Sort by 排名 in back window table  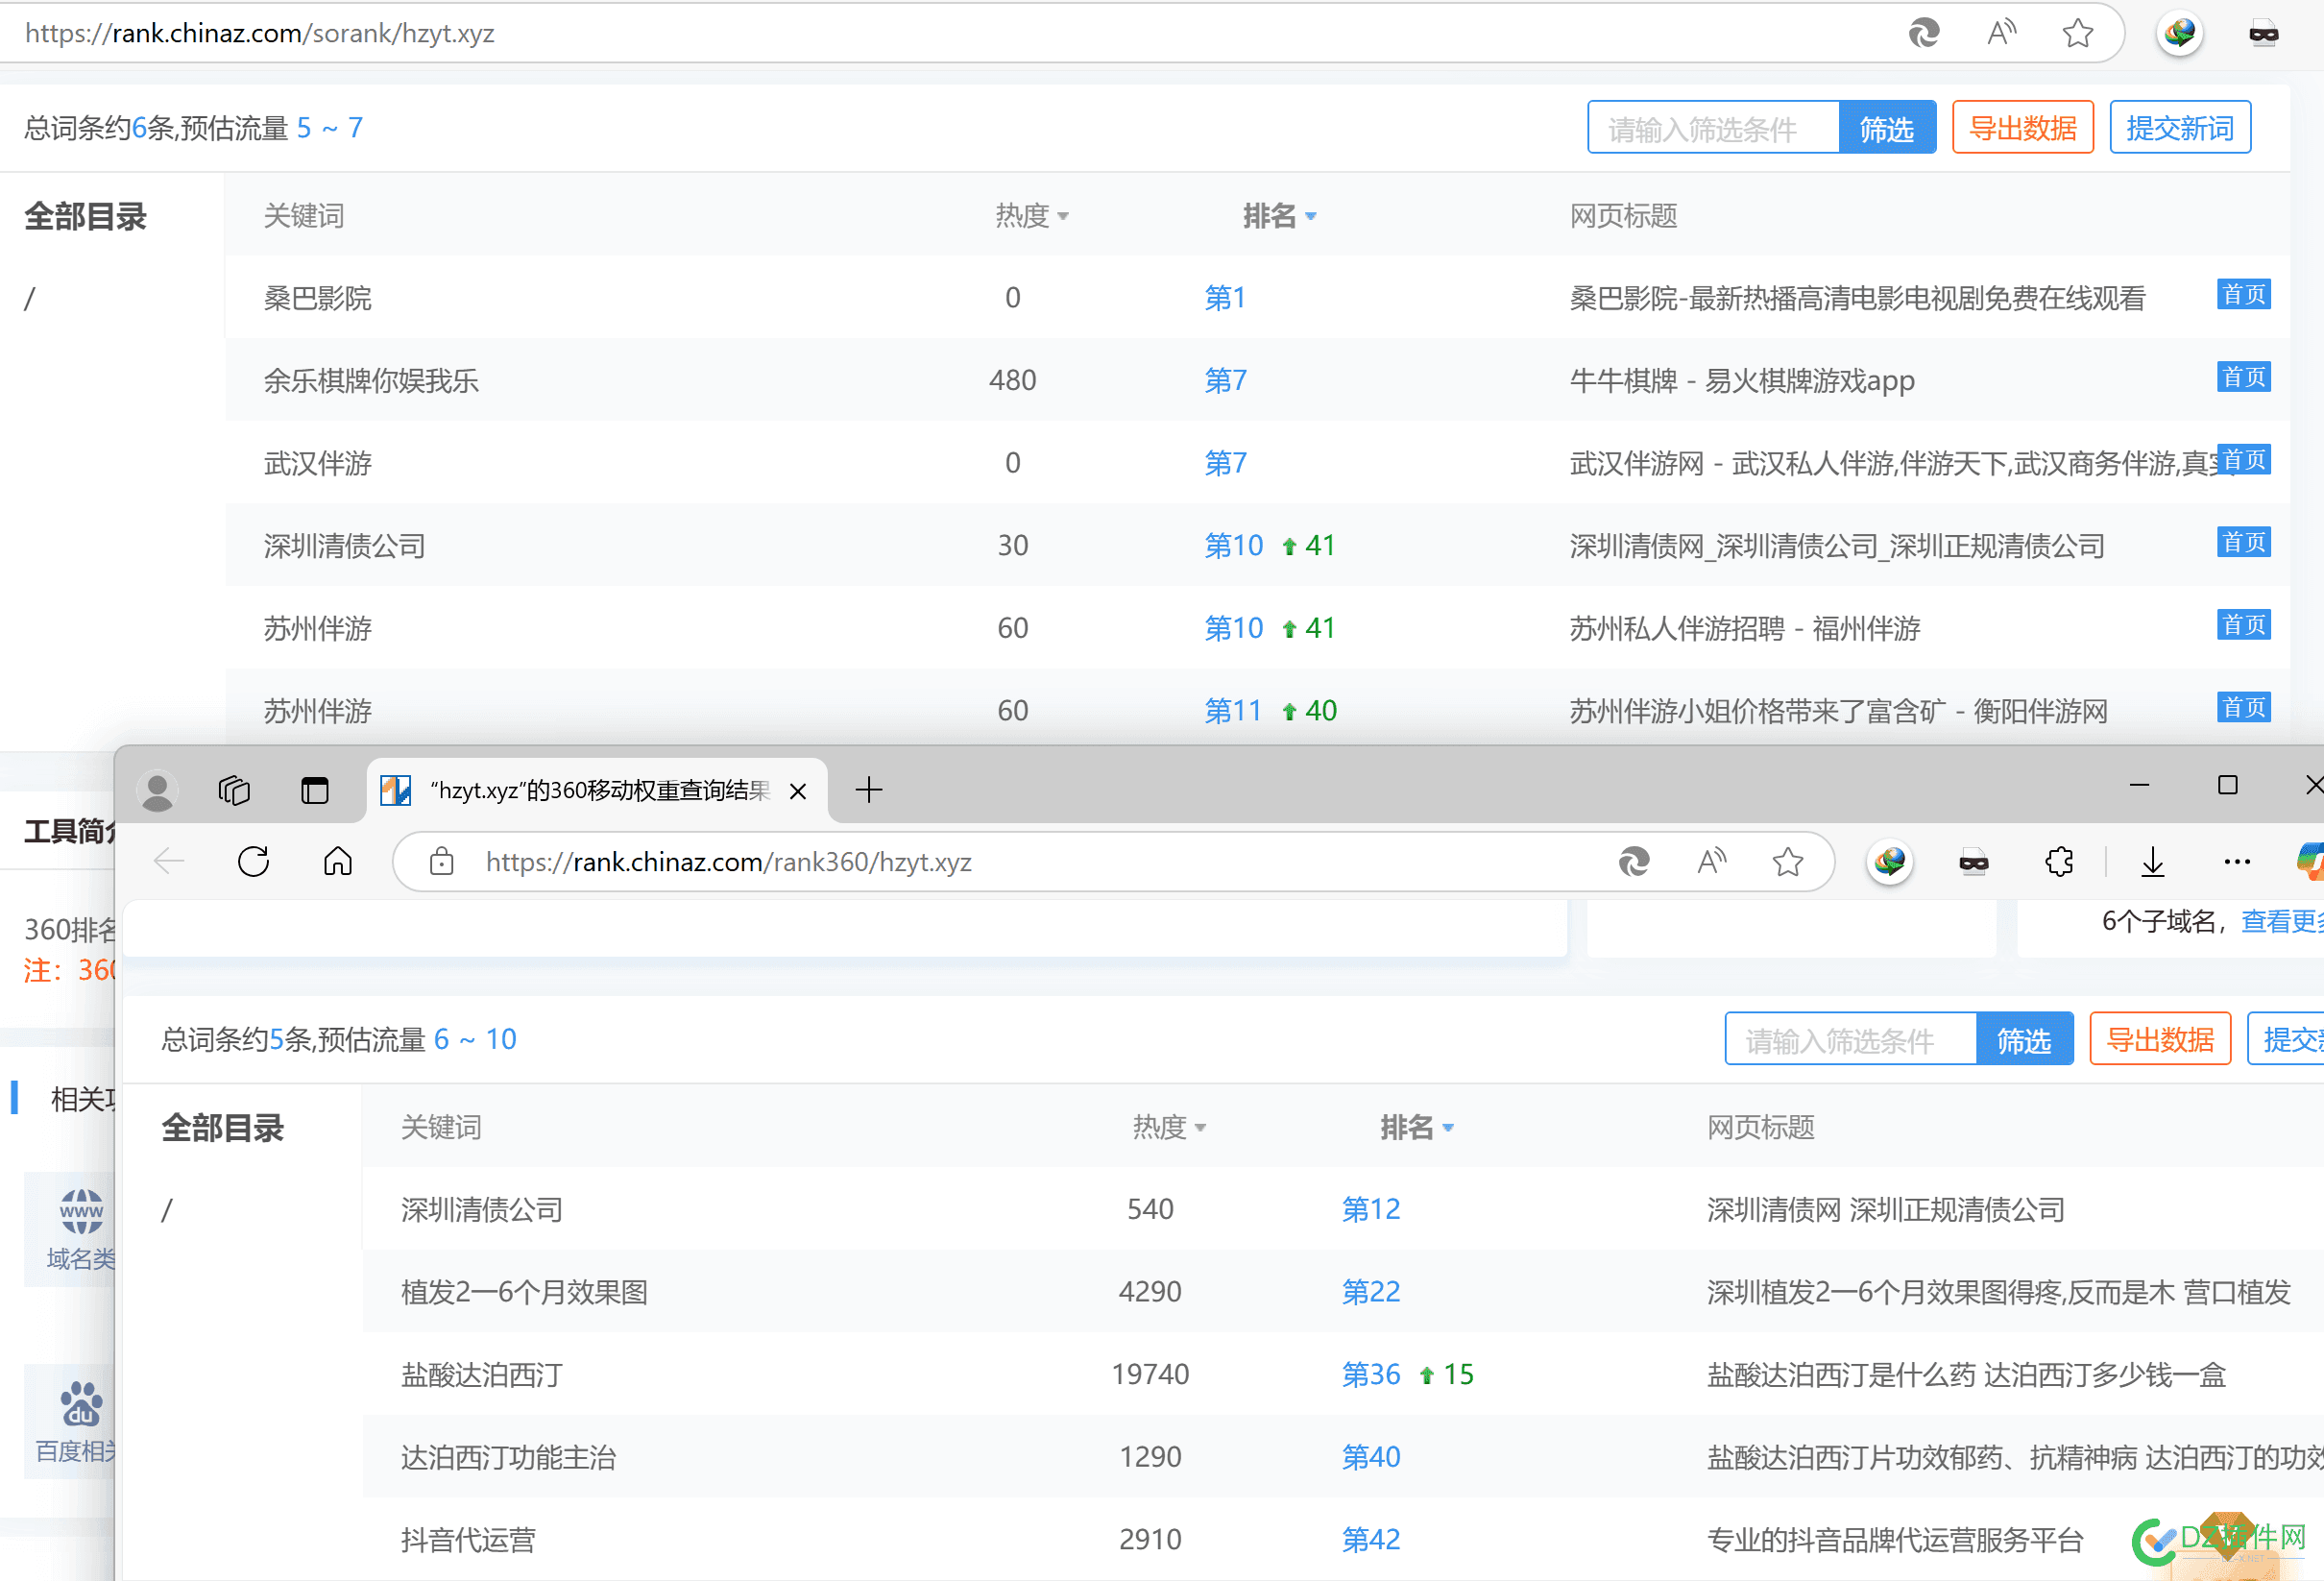[1280, 216]
